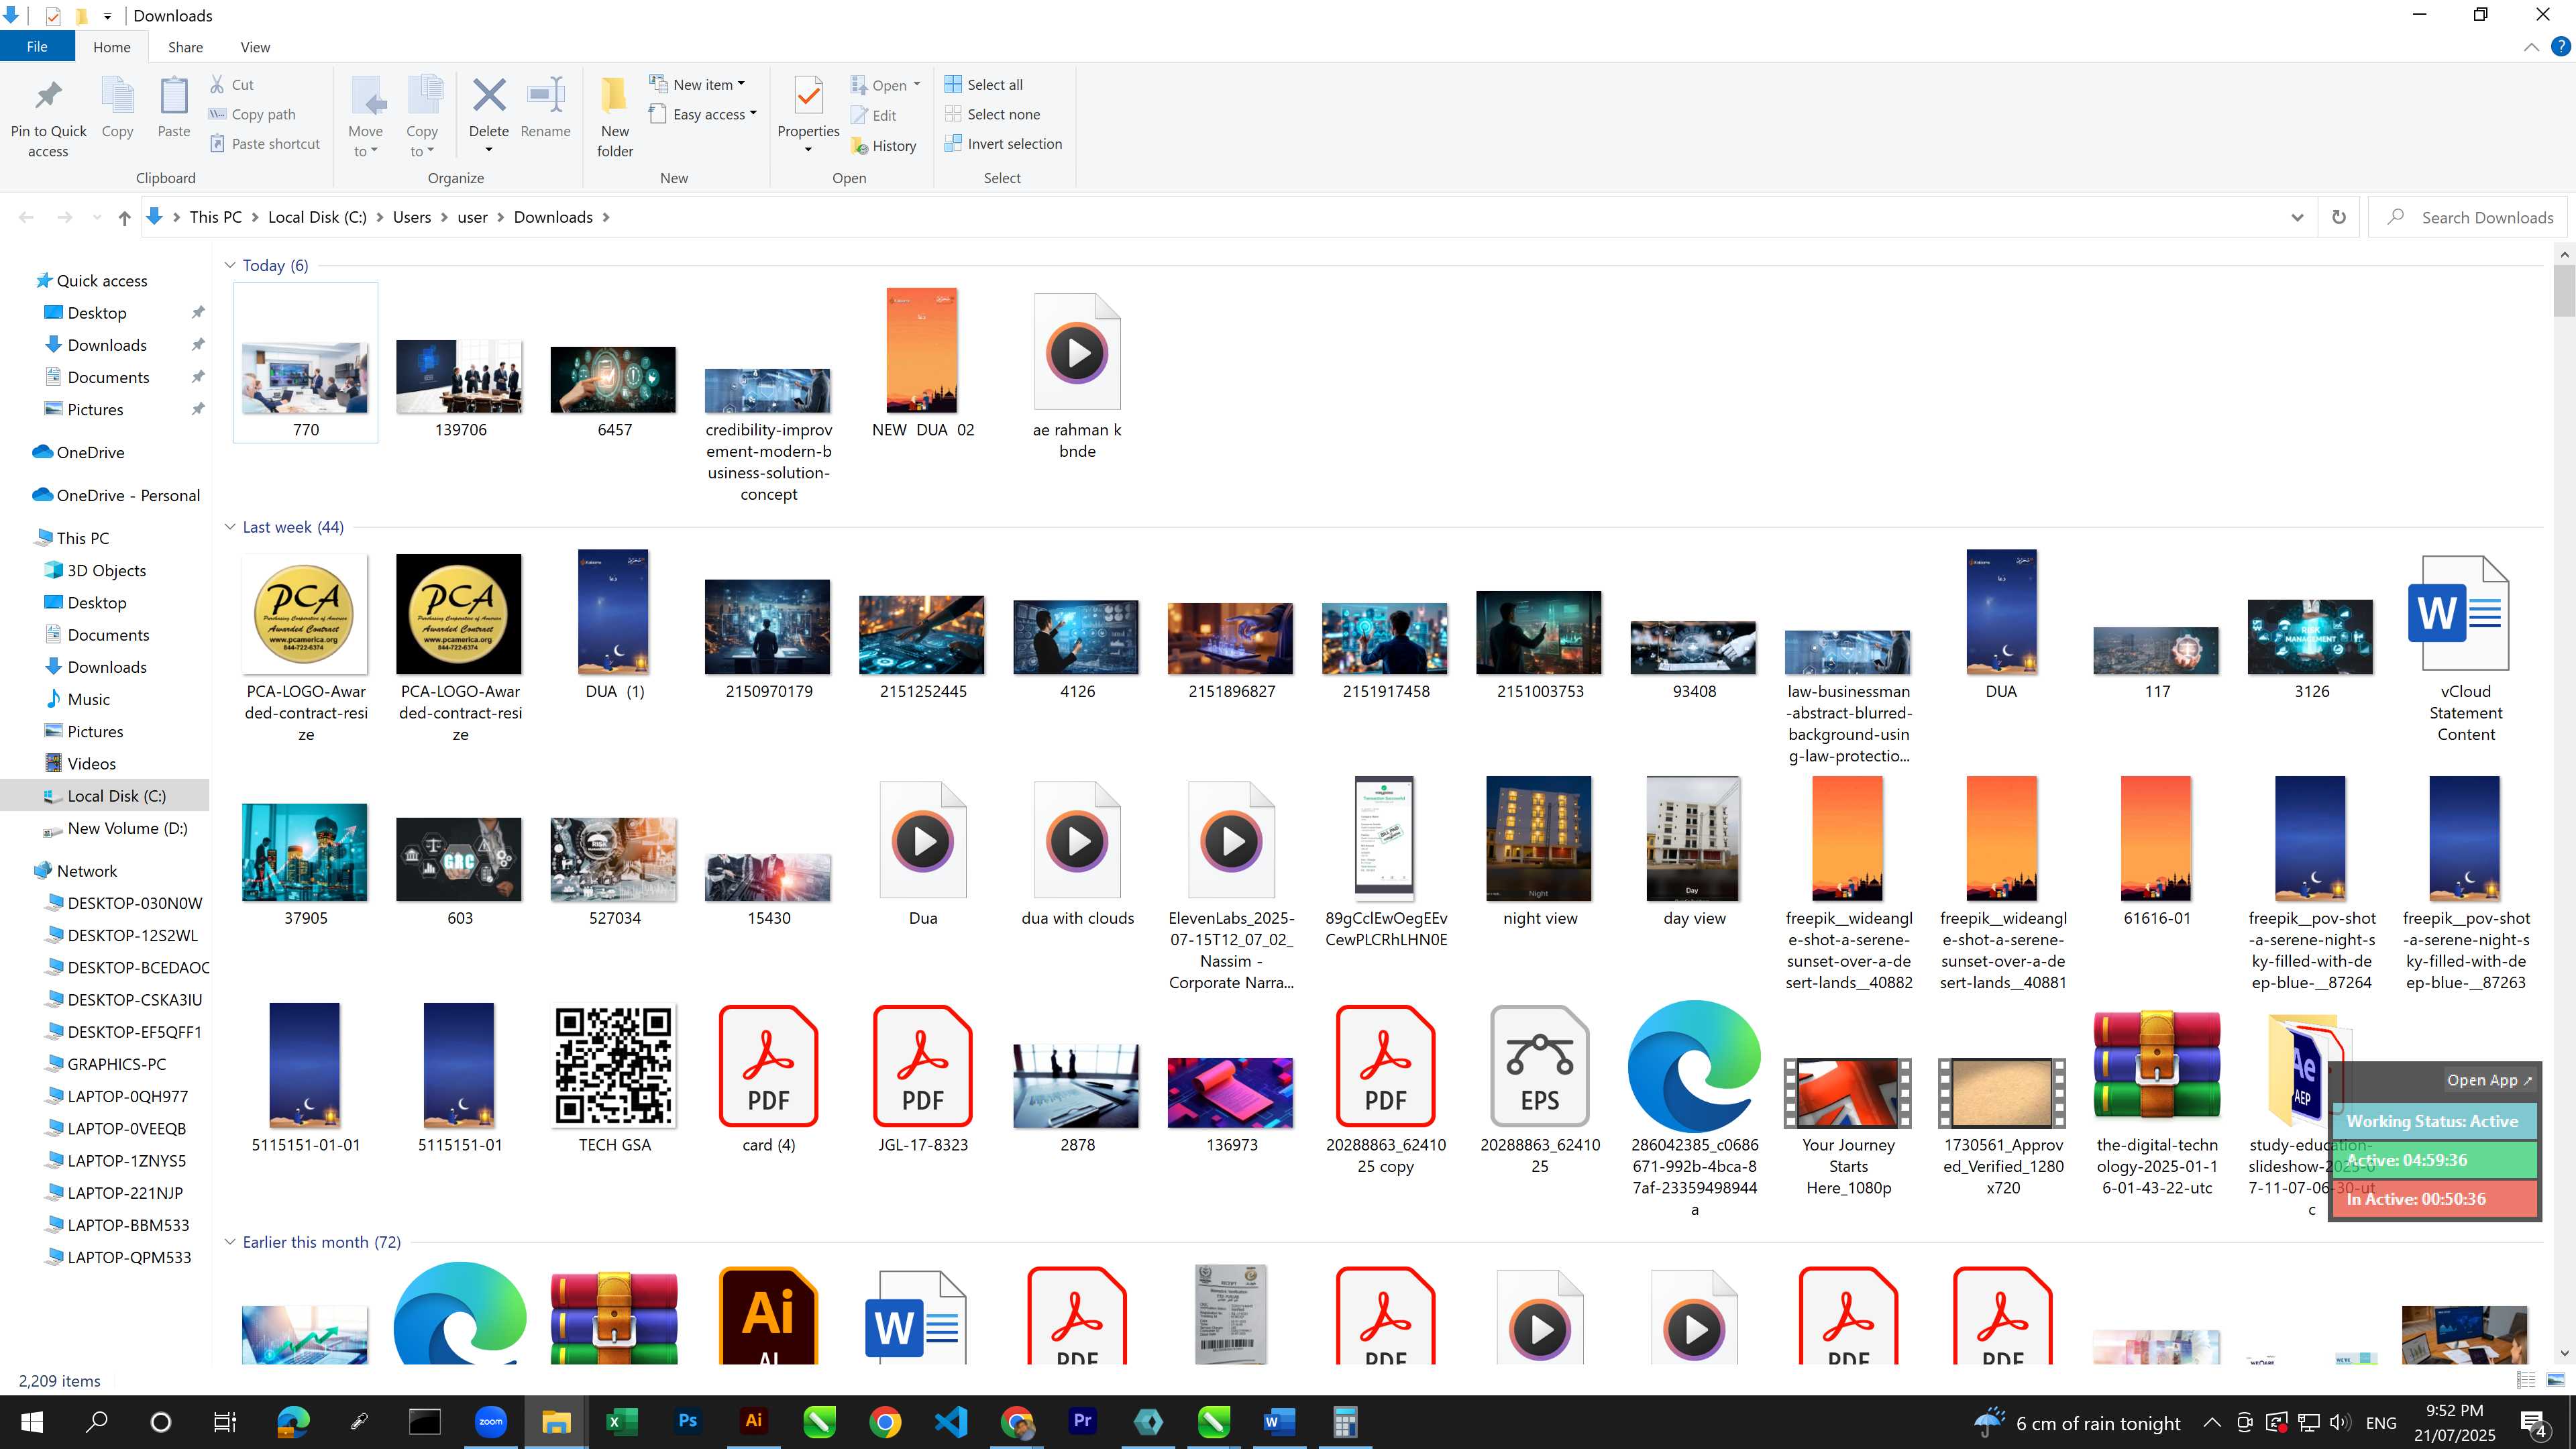Switch to the View ribbon tab

pos(255,47)
